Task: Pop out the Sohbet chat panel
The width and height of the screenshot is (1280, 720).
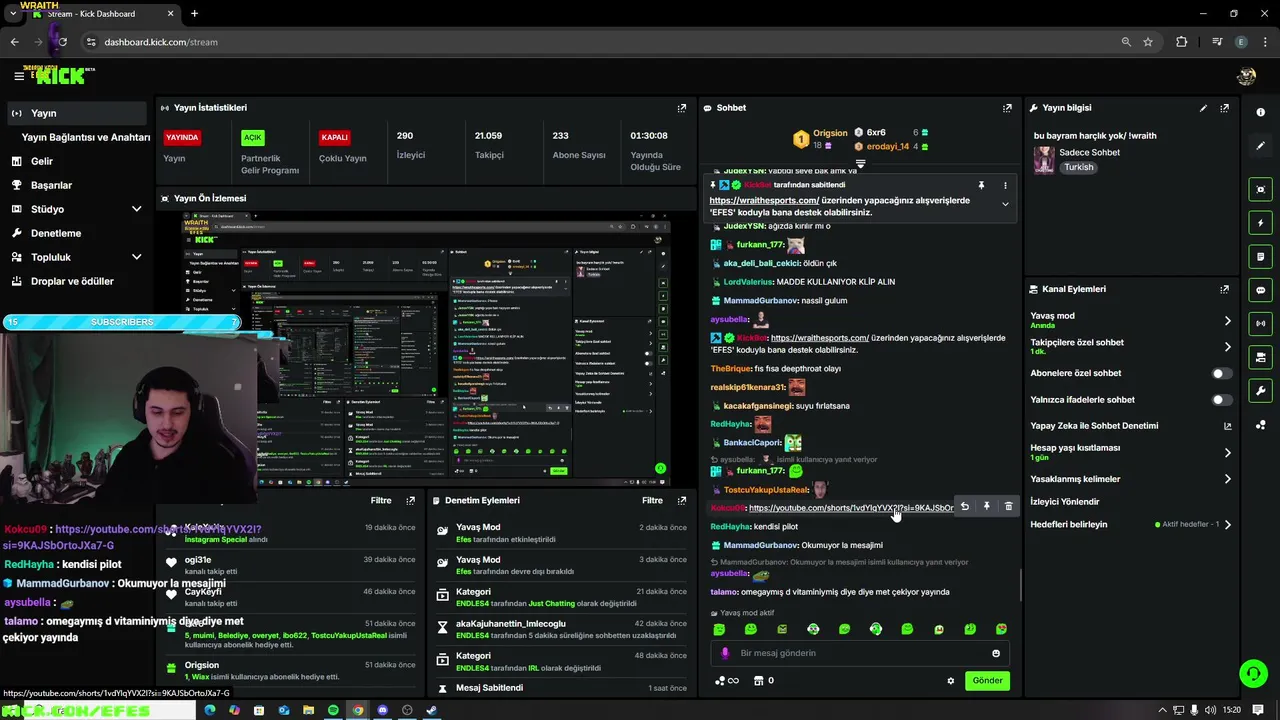Action: 1007,108
